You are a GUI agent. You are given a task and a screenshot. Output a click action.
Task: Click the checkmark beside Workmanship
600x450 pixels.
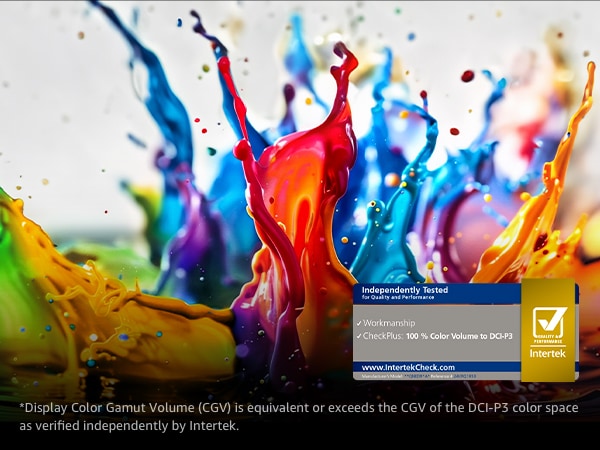coord(359,324)
